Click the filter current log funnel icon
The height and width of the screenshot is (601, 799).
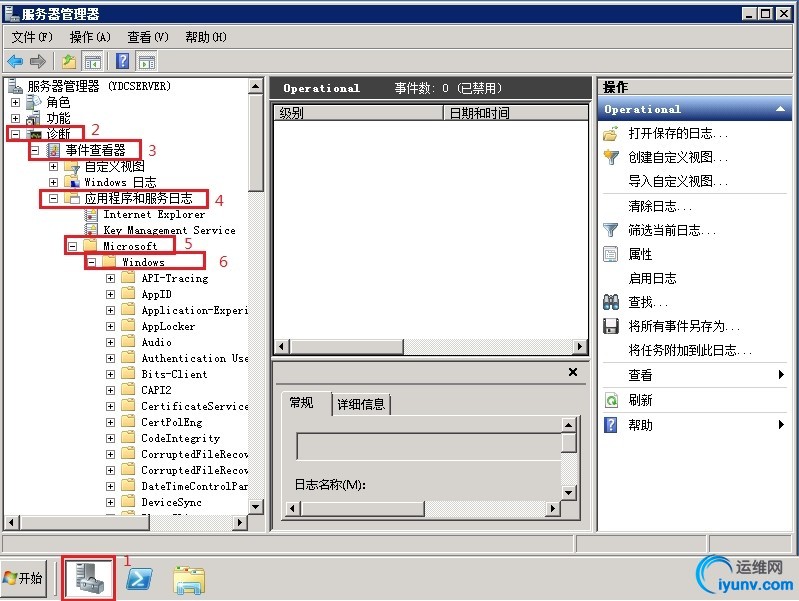click(610, 230)
